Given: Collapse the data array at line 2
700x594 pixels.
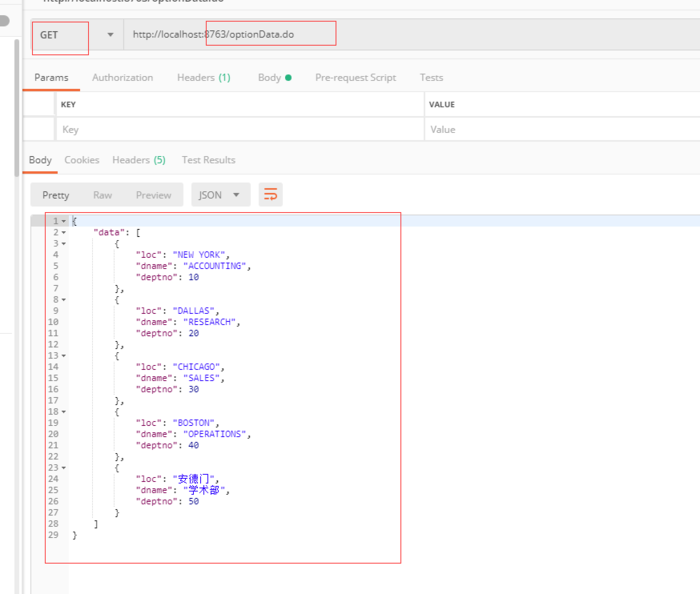Looking at the screenshot, I should (x=64, y=233).
